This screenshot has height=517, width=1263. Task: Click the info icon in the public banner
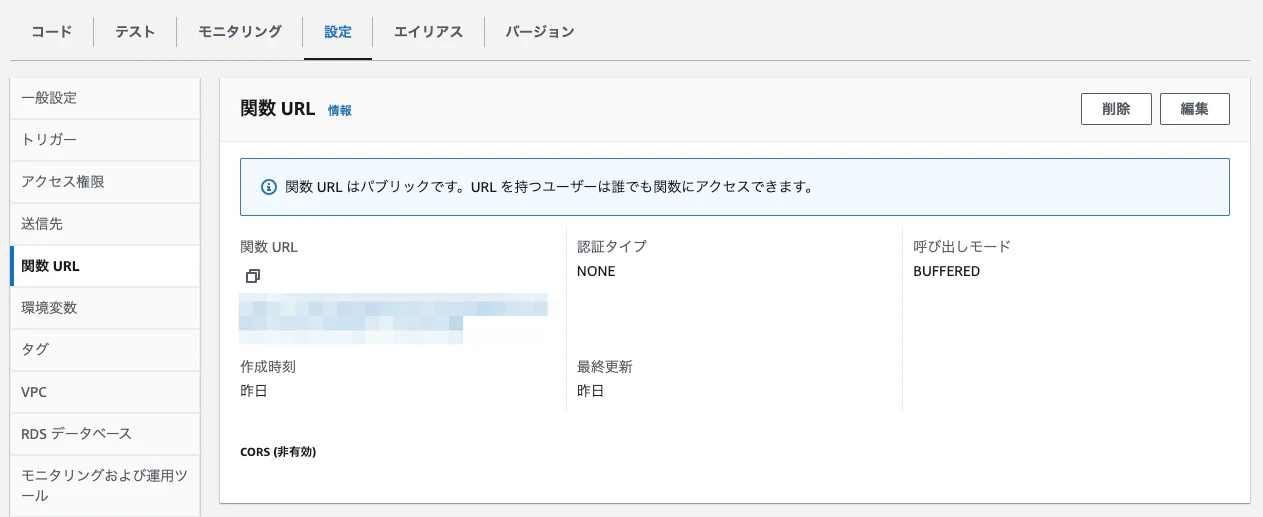(268, 187)
